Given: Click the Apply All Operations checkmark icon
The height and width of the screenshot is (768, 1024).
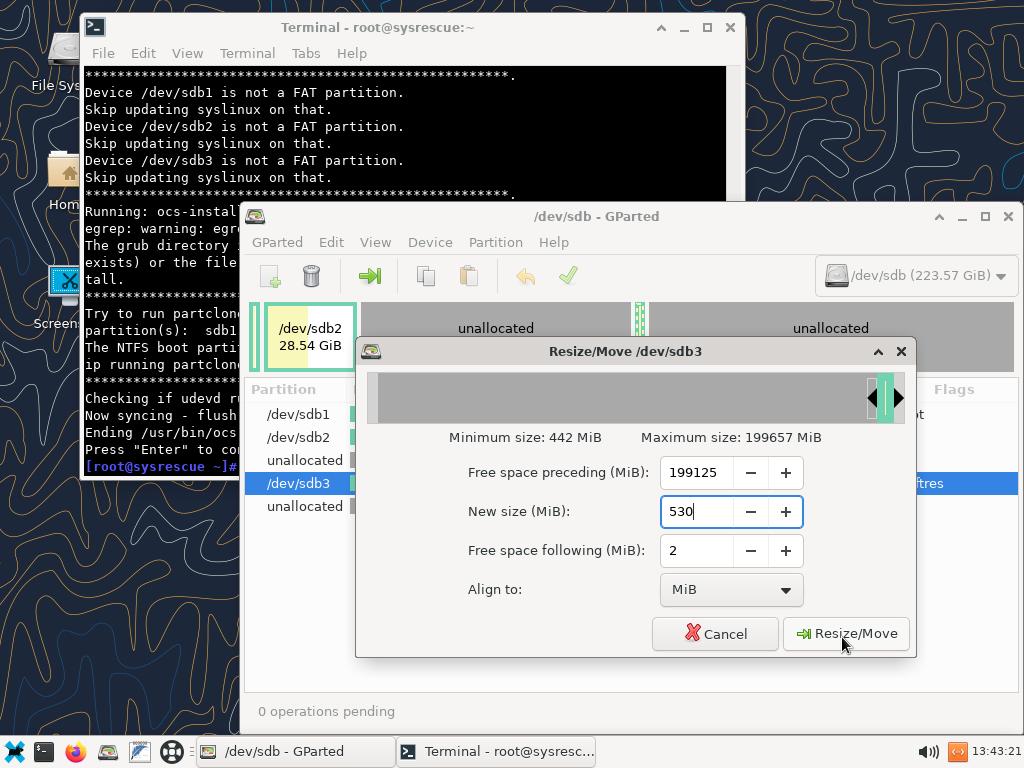Looking at the screenshot, I should click(568, 276).
